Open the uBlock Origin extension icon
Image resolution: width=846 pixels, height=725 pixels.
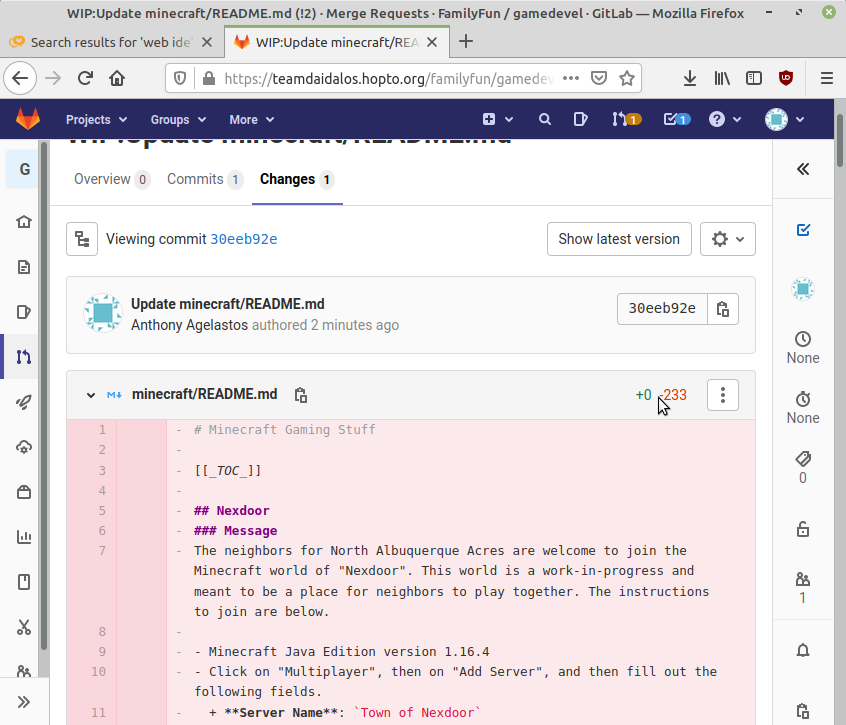click(x=786, y=79)
